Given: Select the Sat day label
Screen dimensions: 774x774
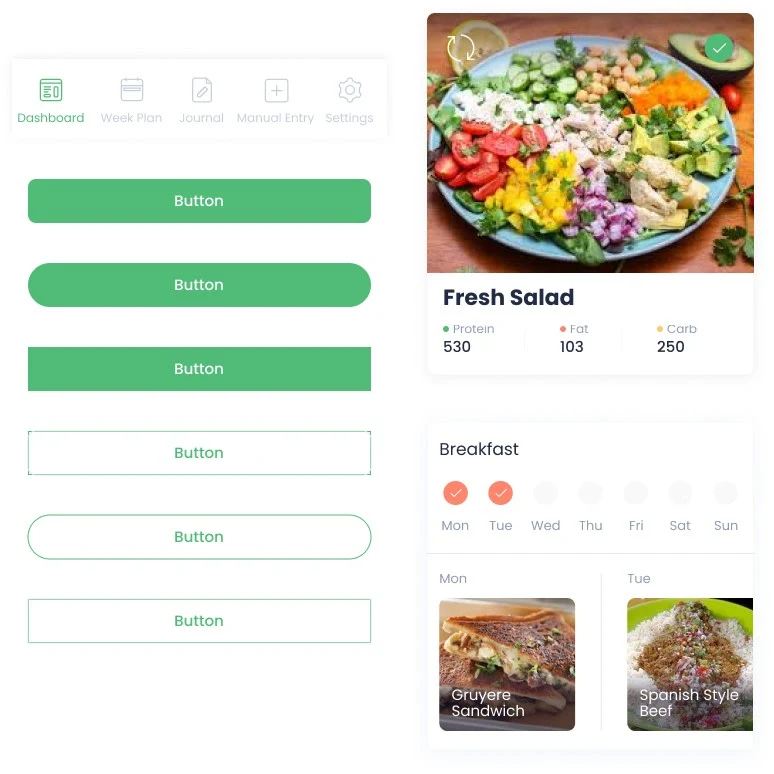Looking at the screenshot, I should (680, 525).
